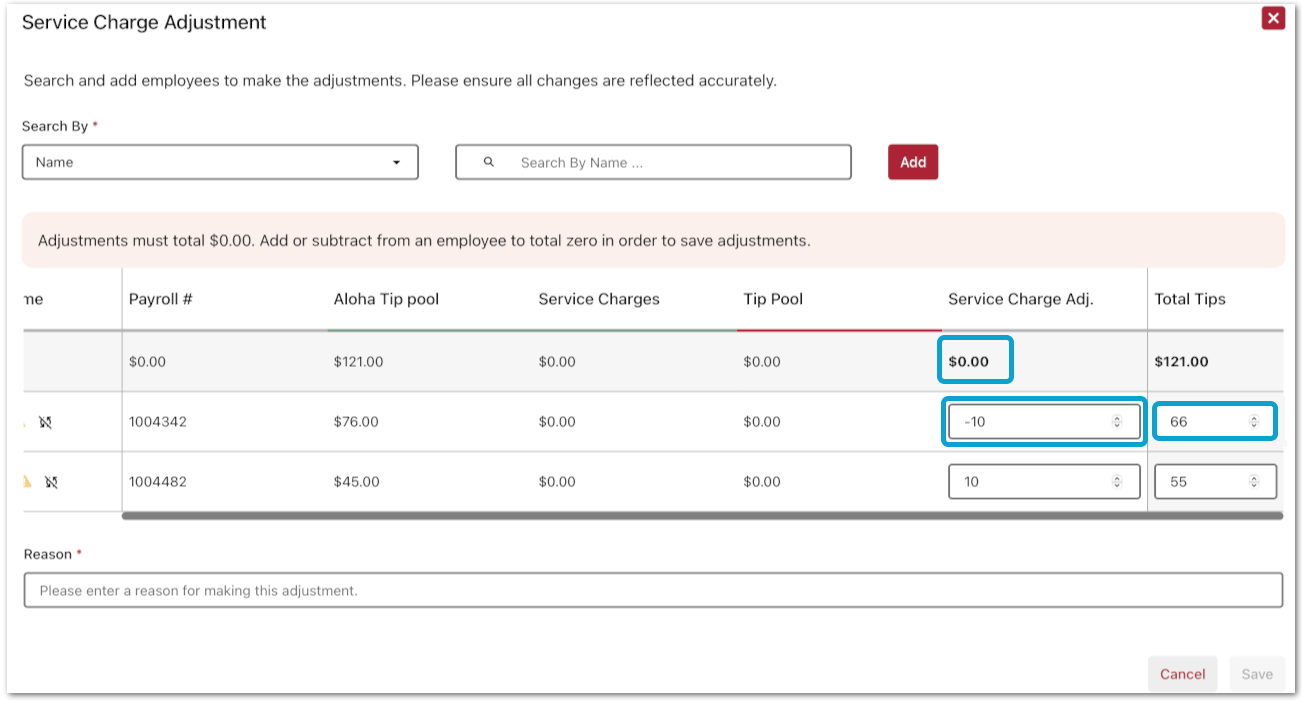Image resolution: width=1302 pixels, height=703 pixels.
Task: Click the Save button
Action: pyautogui.click(x=1257, y=674)
